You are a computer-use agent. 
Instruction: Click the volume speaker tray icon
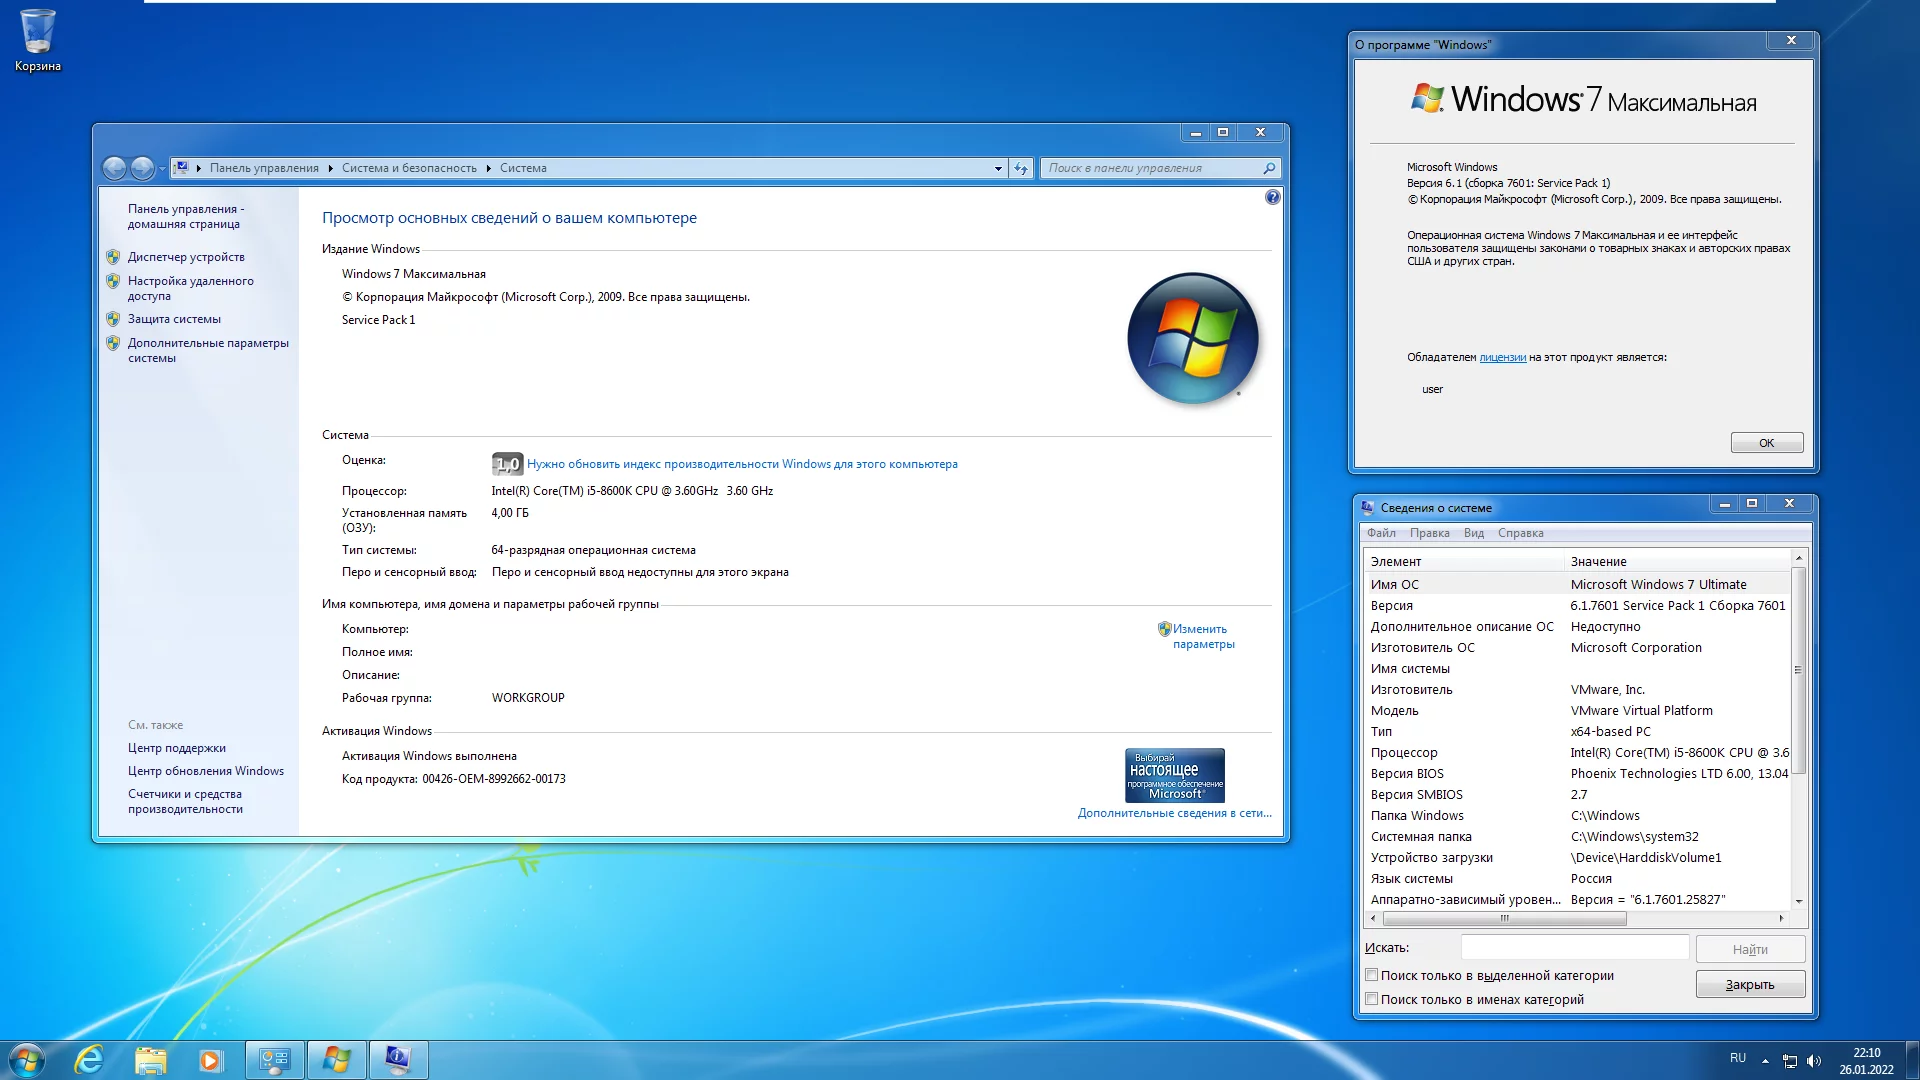[x=1814, y=1061]
